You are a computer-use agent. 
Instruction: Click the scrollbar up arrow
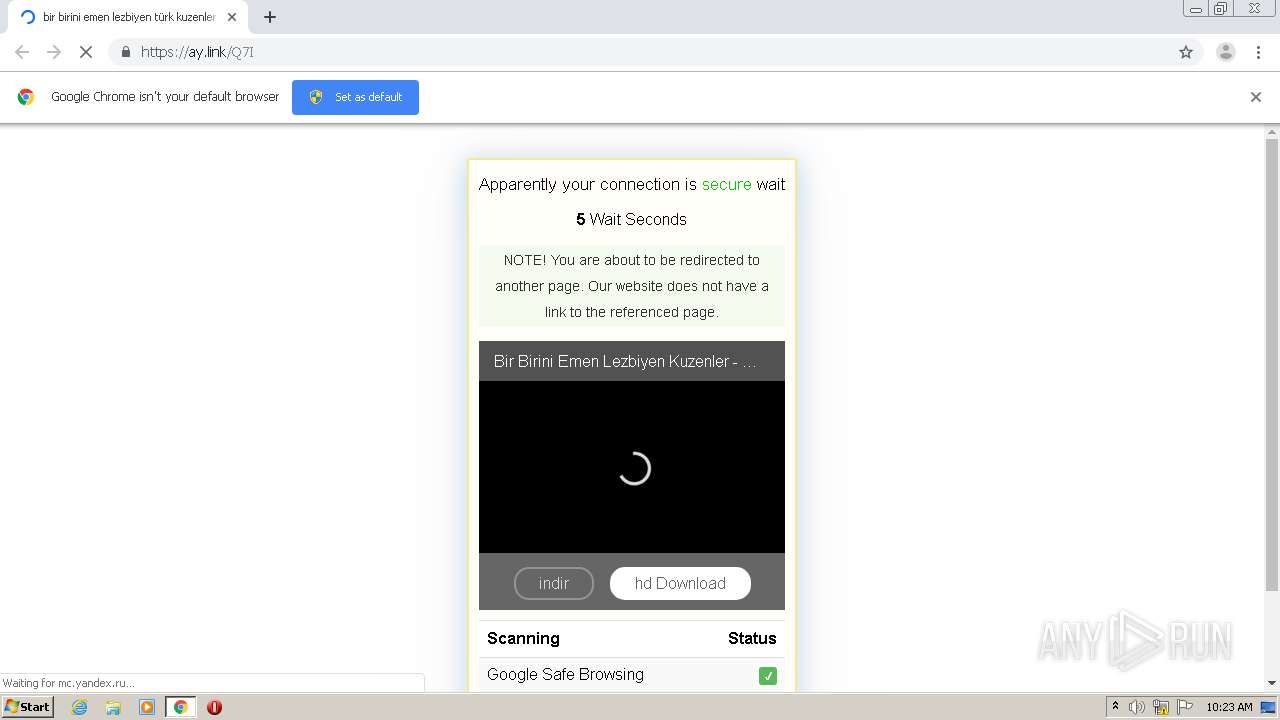pos(1272,131)
